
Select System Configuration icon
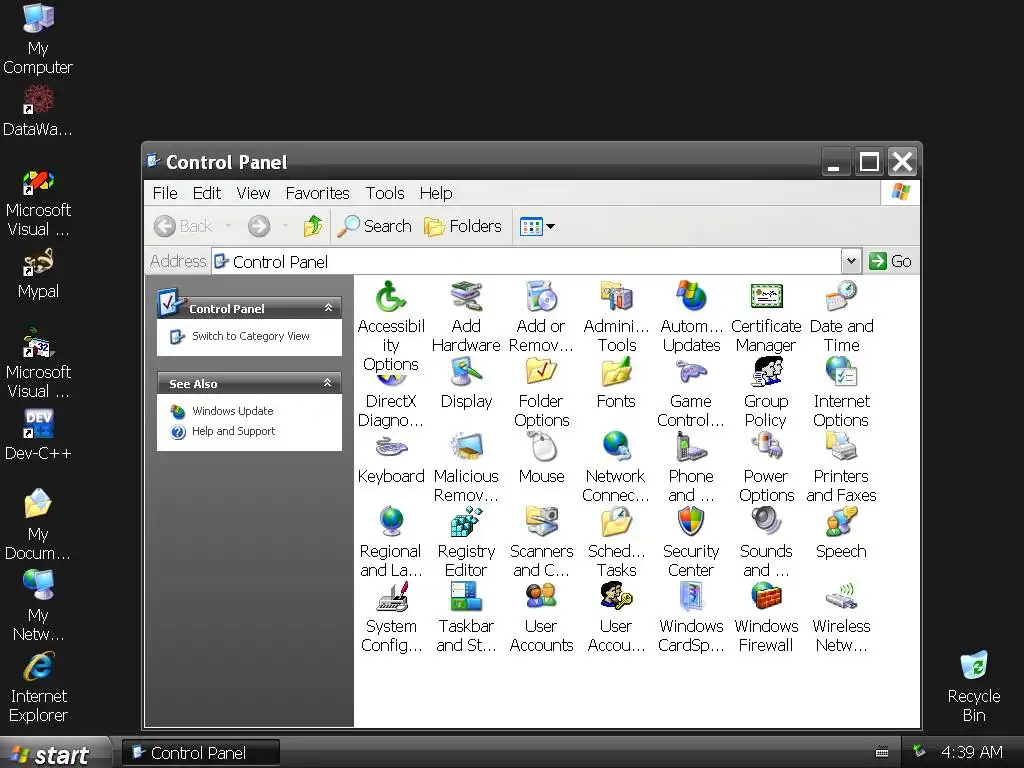pyautogui.click(x=391, y=597)
